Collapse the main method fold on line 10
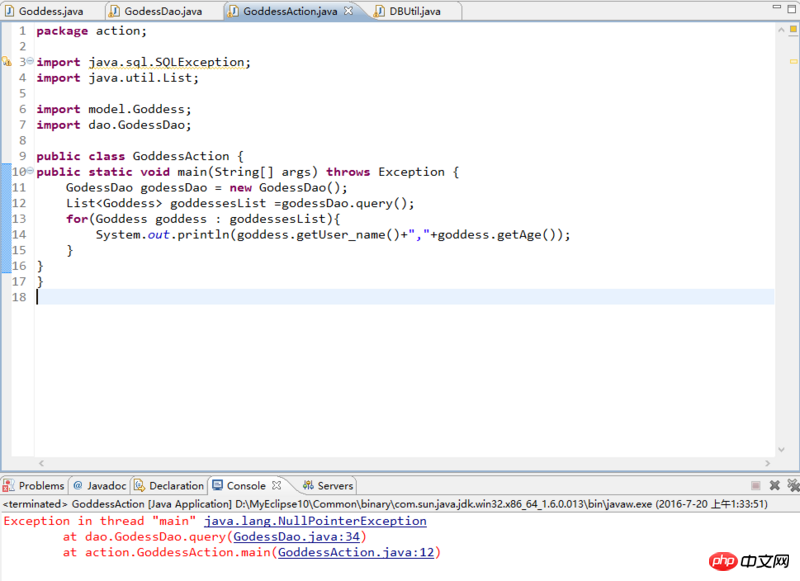 coord(30,172)
